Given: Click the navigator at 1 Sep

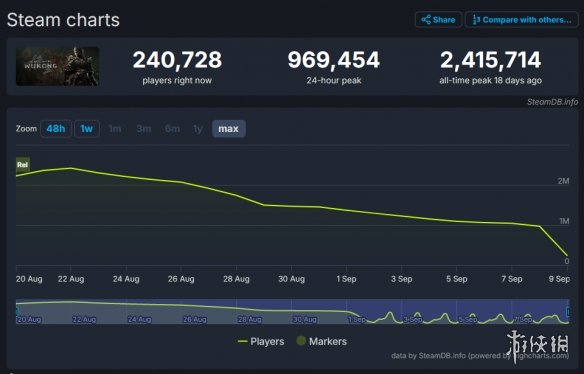Looking at the screenshot, I should 357,320.
